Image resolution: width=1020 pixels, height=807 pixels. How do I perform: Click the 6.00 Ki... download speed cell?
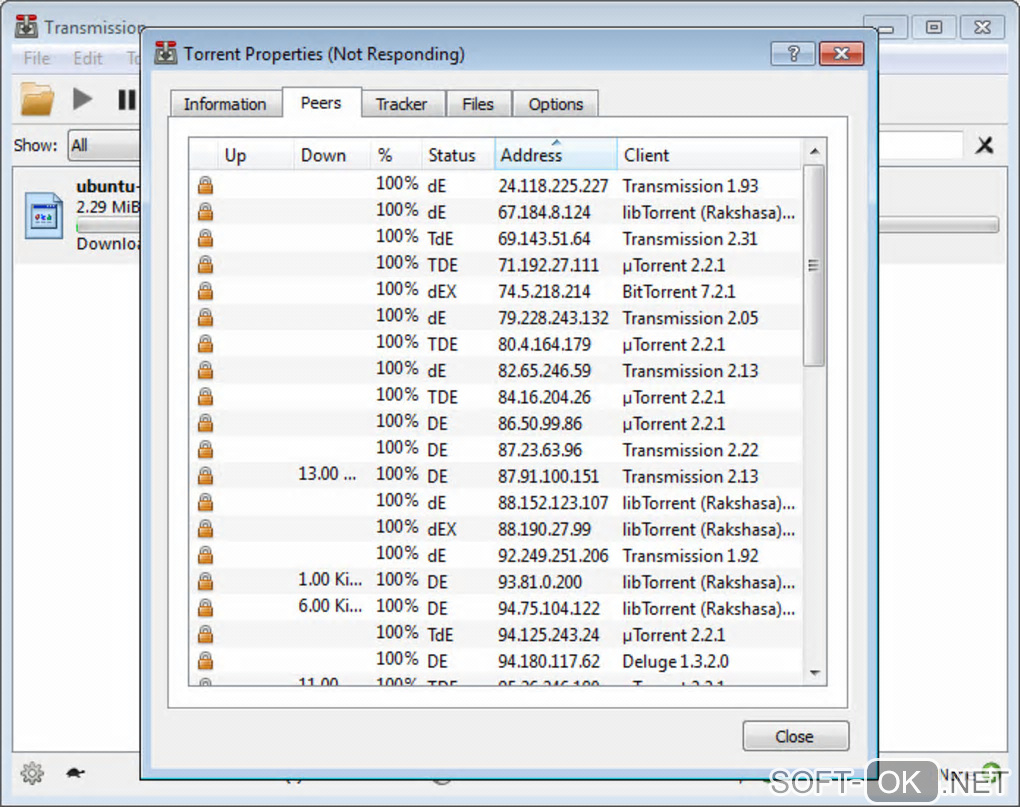click(330, 606)
